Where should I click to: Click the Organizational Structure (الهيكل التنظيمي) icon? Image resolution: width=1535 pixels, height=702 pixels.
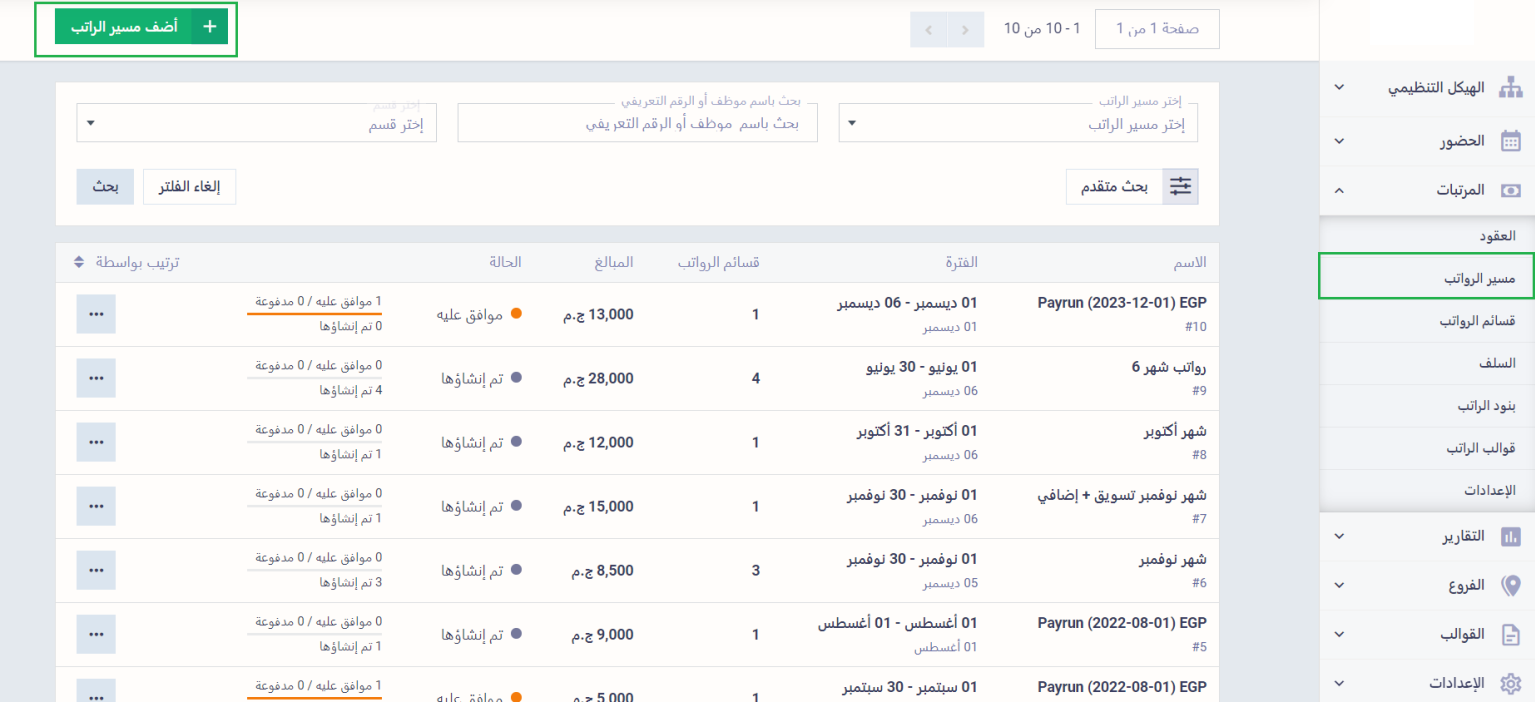tap(1510, 88)
